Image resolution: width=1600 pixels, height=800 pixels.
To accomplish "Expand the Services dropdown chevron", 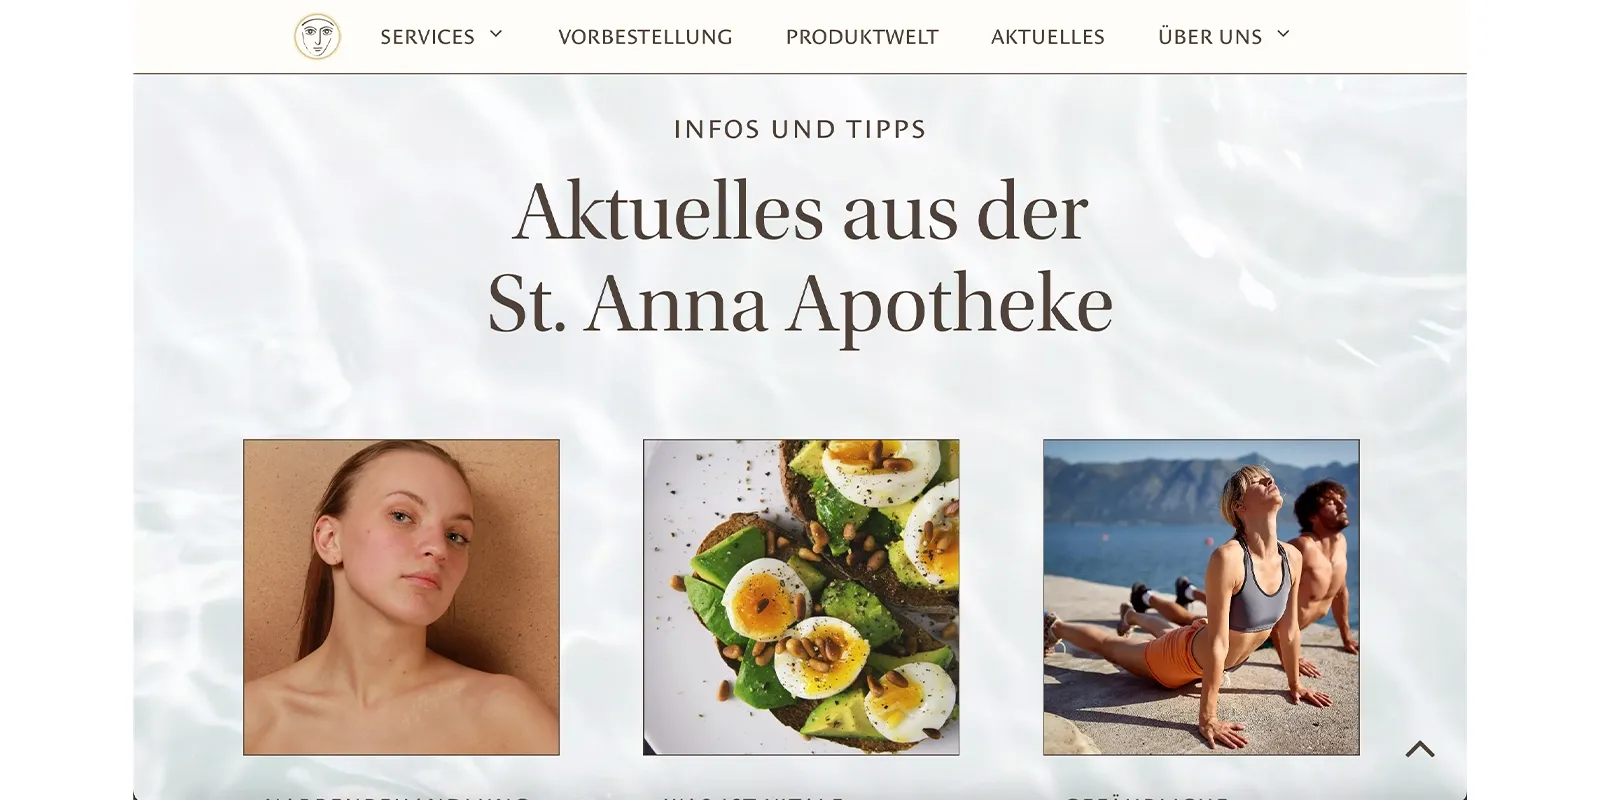I will click(x=496, y=34).
